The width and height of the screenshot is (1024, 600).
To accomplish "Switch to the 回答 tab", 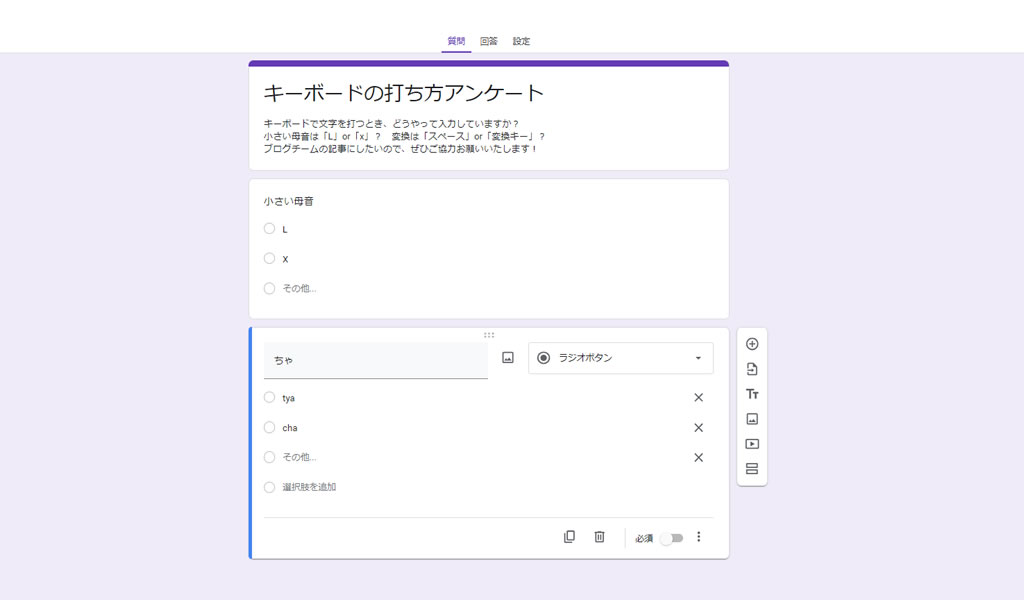I will (x=489, y=42).
